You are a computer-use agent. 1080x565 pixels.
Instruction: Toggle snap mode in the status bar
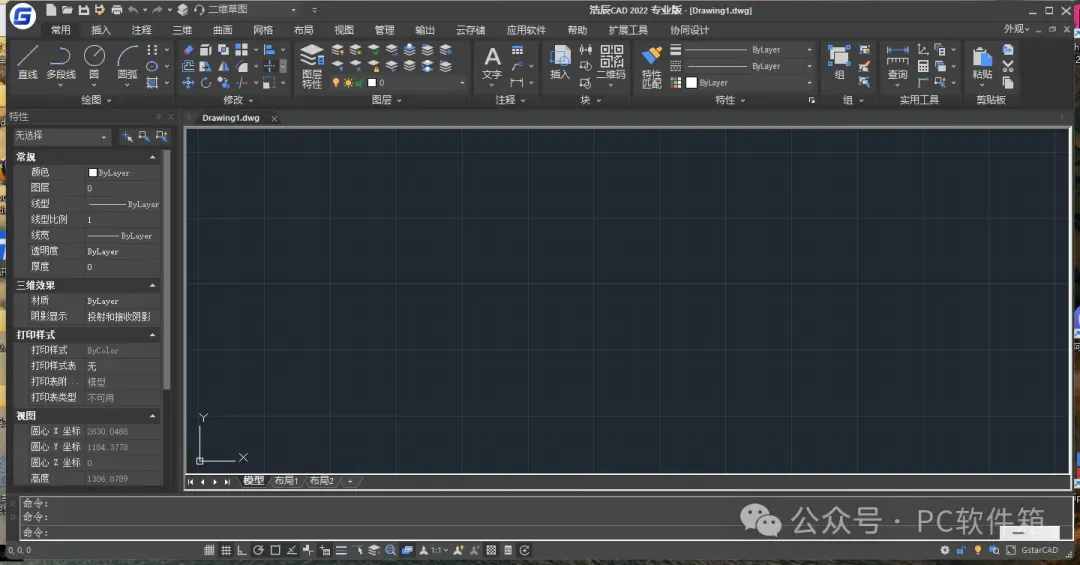209,550
